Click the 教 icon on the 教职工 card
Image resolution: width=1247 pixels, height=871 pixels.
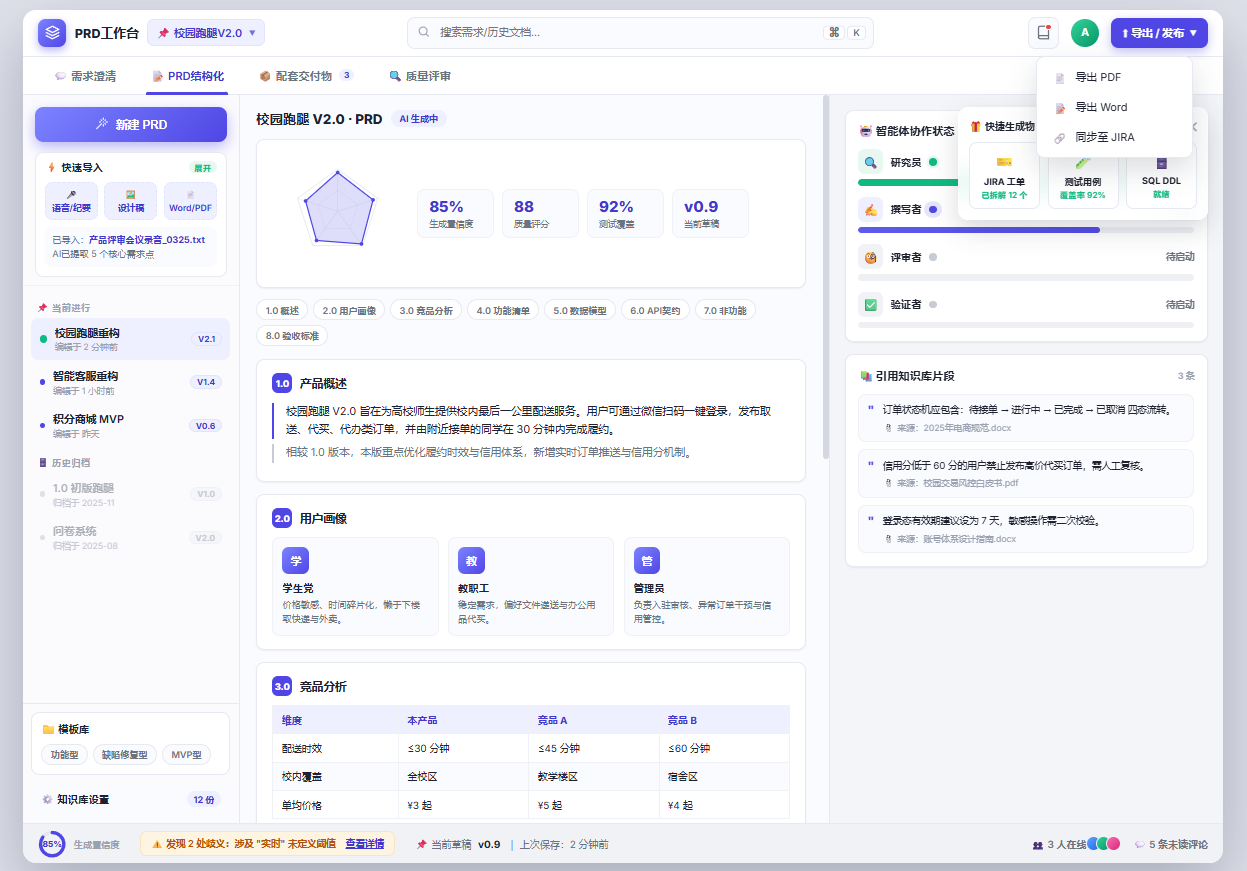click(471, 560)
